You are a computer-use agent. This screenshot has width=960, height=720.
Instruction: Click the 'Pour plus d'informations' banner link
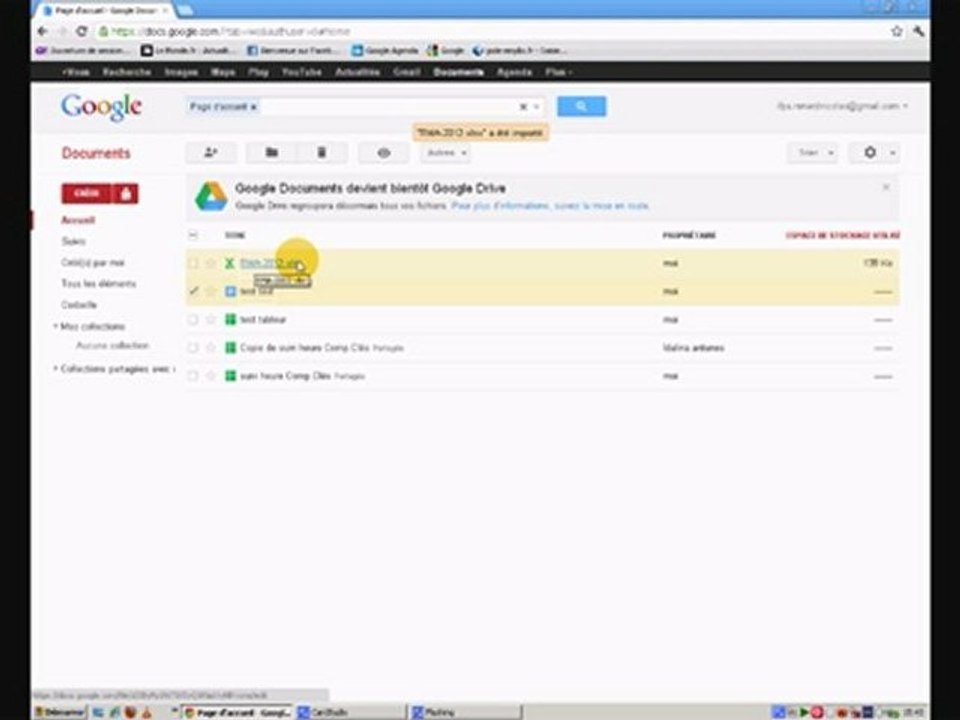[x=550, y=206]
